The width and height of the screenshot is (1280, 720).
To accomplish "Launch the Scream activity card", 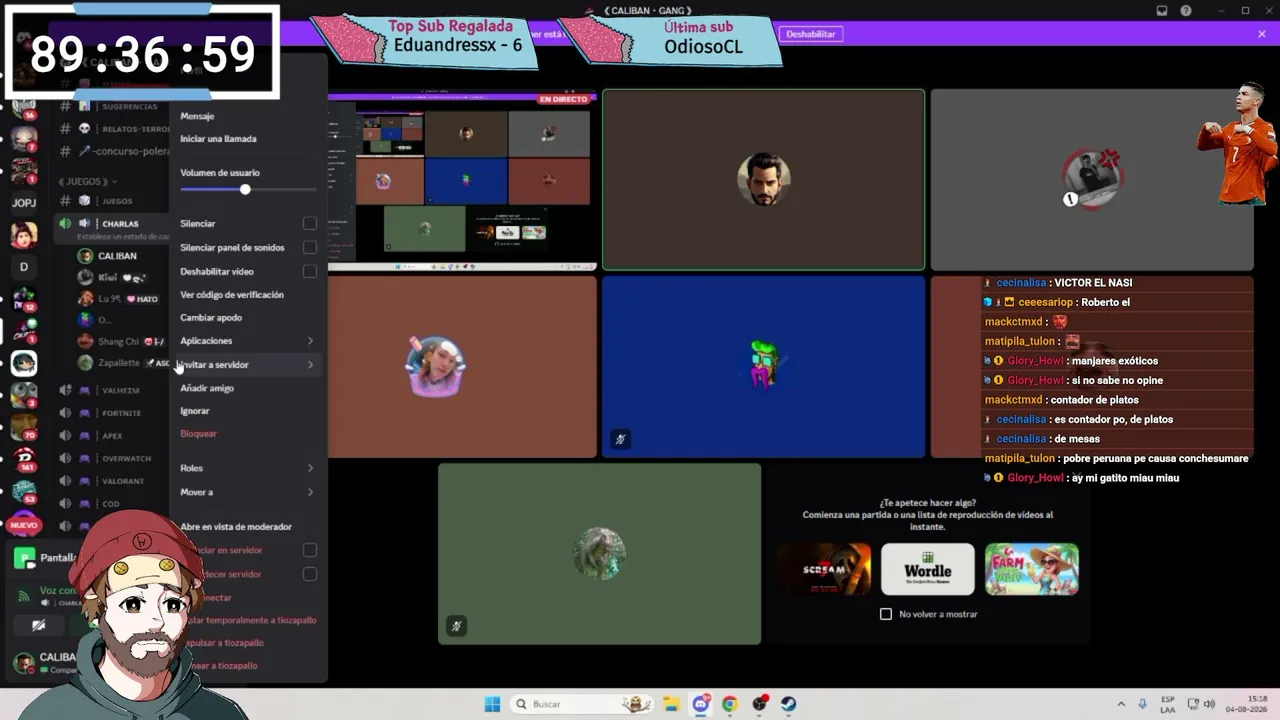I will tap(824, 569).
